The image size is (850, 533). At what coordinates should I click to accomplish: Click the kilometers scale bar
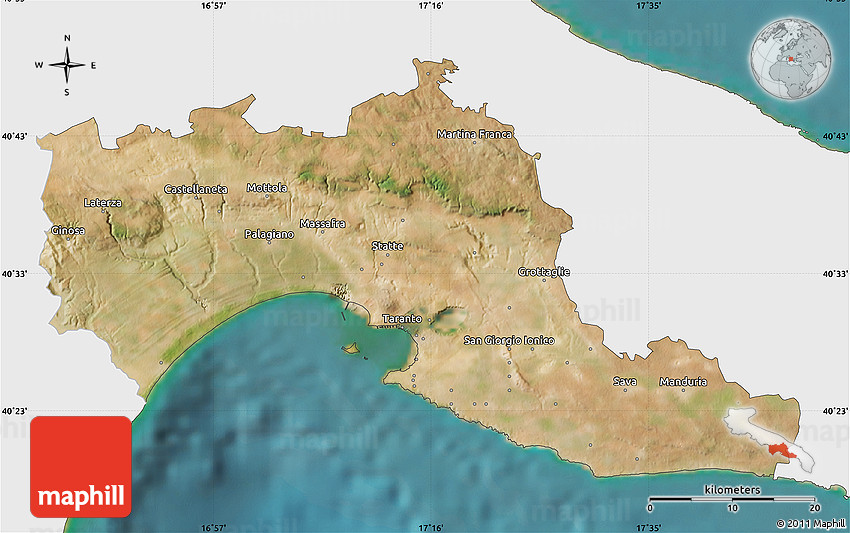[x=731, y=498]
